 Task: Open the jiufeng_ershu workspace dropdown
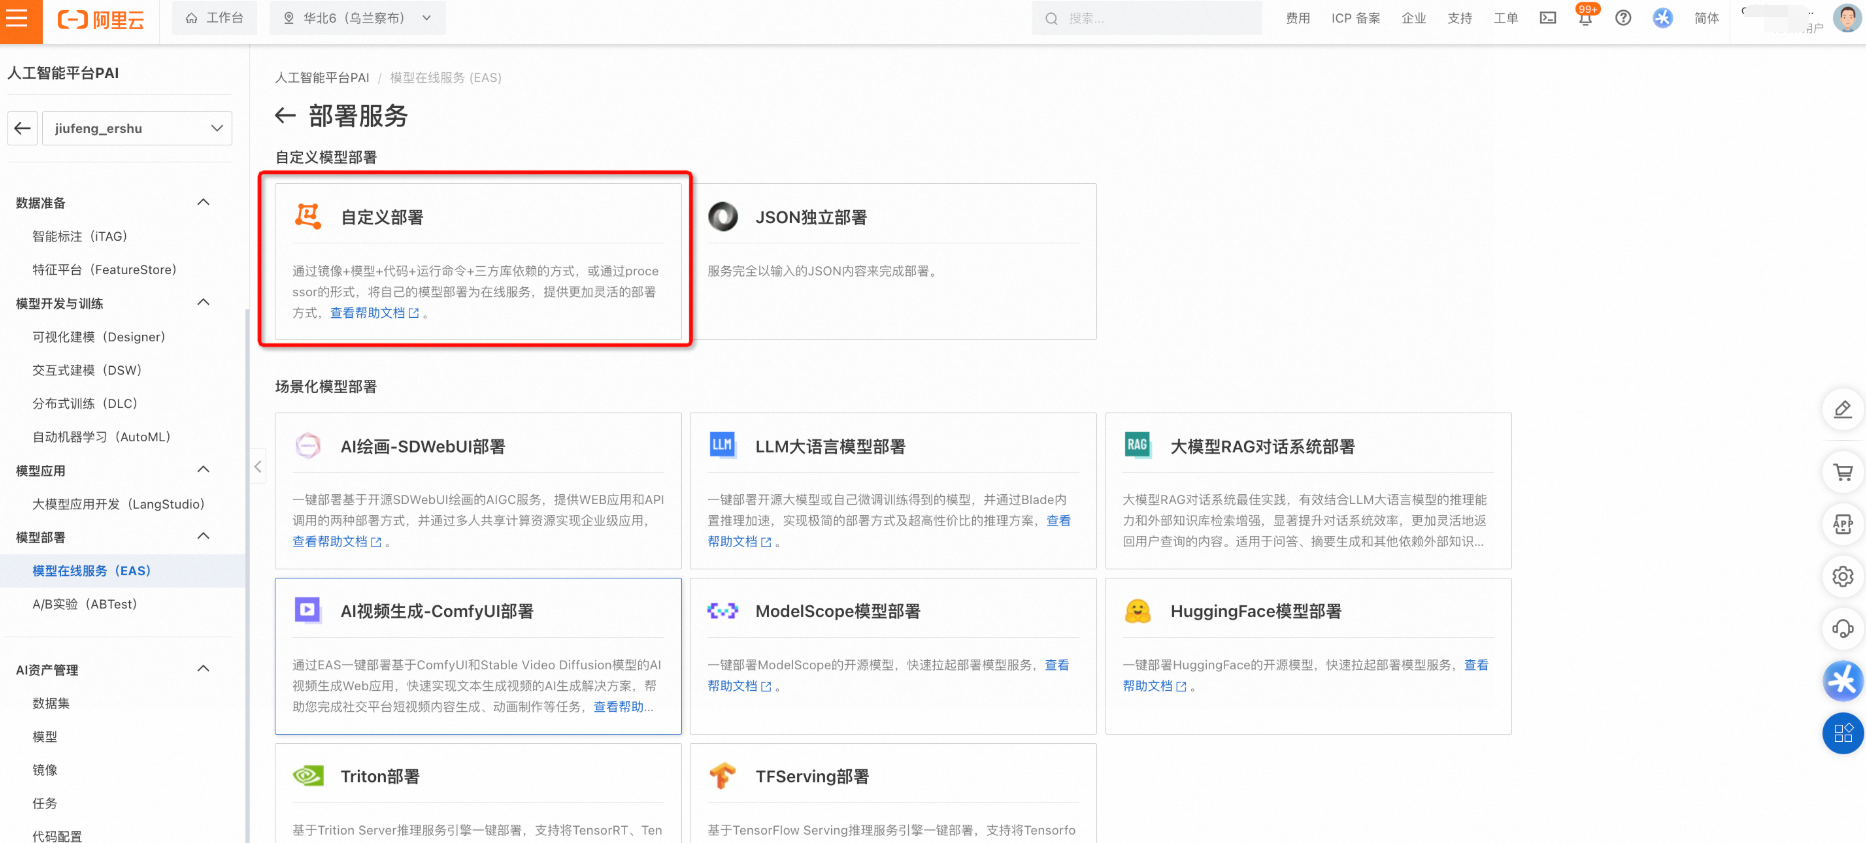[138, 128]
